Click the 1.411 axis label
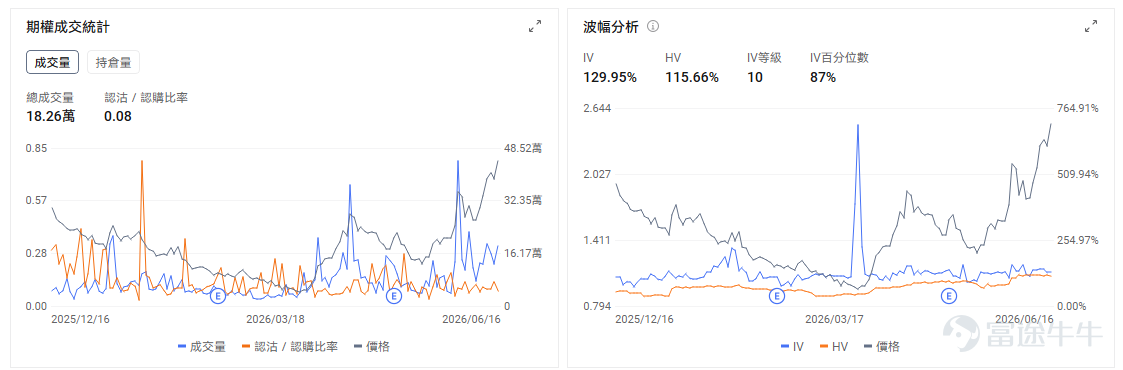Viewport: 1123px width, 370px height. point(597,240)
